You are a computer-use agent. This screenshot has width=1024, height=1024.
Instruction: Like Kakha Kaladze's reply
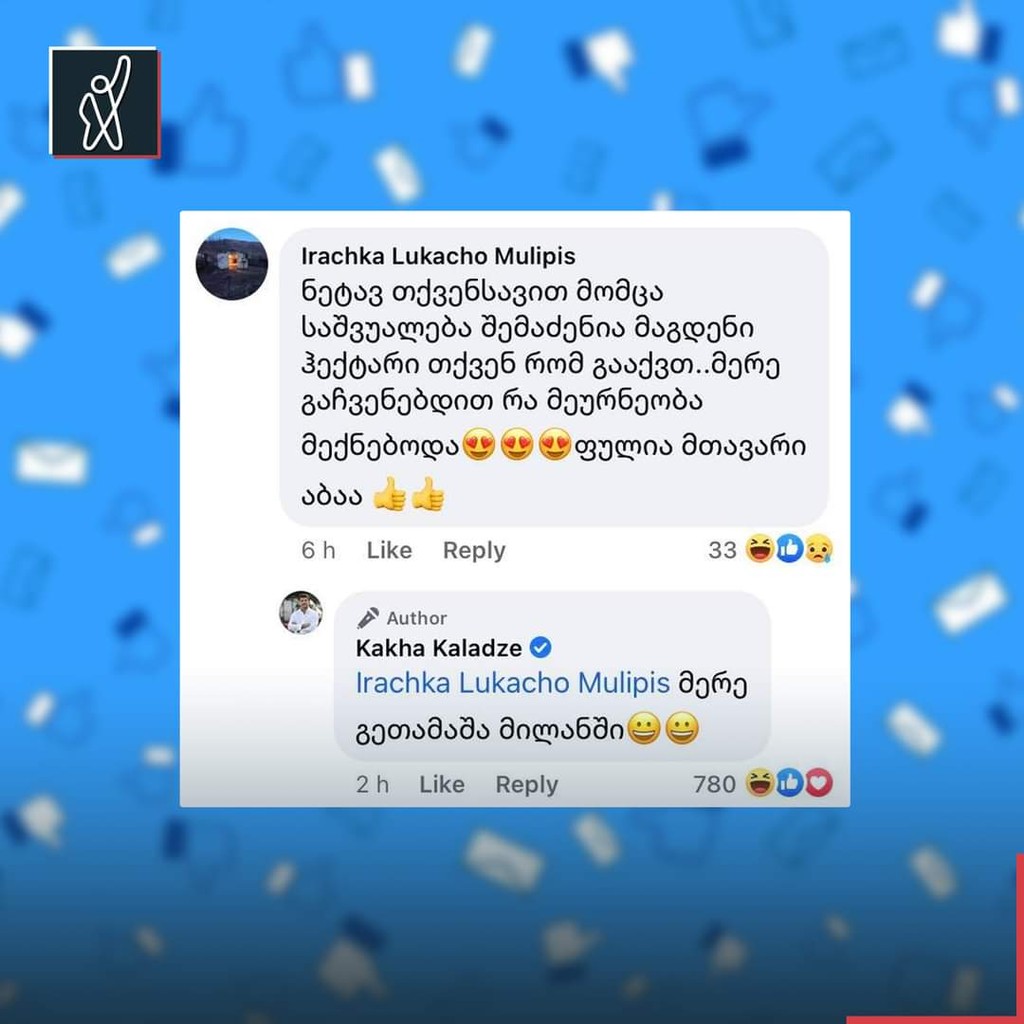(x=442, y=784)
